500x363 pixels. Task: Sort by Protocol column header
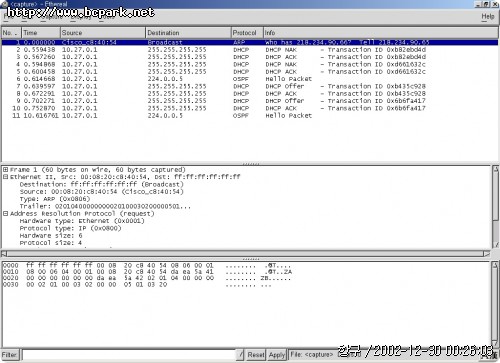[x=247, y=33]
